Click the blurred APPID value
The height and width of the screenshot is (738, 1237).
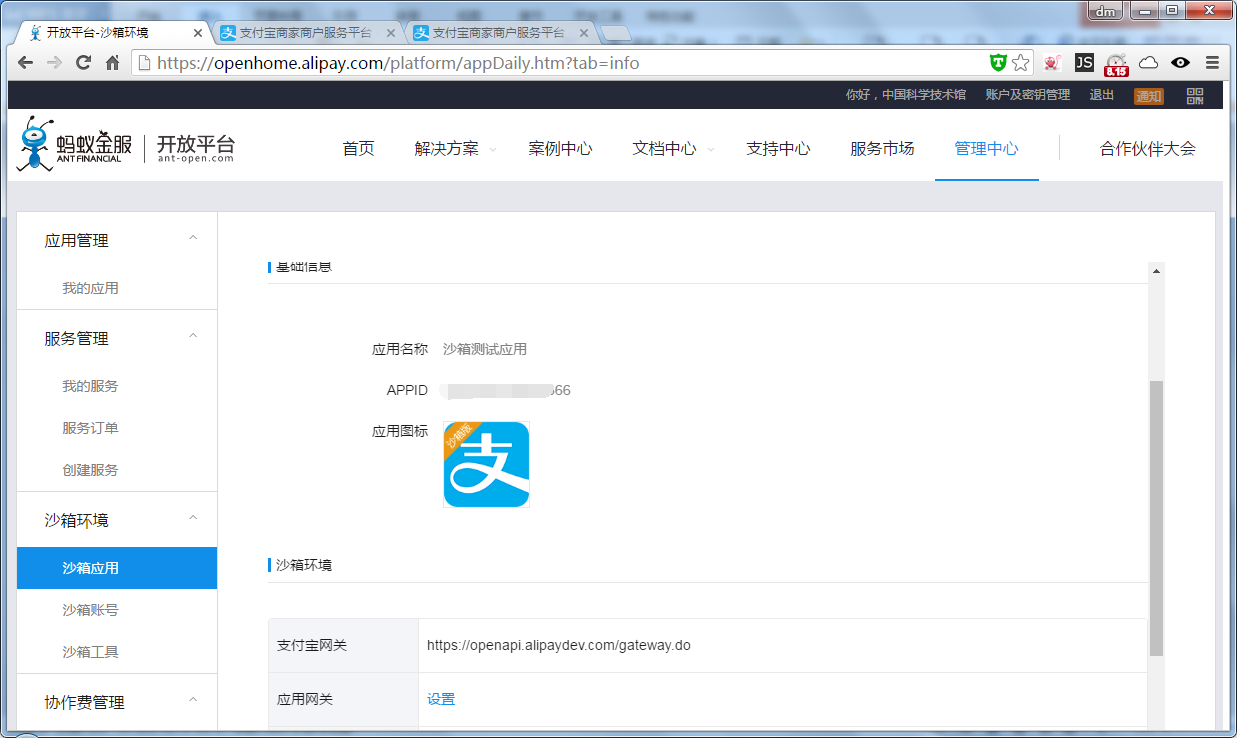pos(507,390)
